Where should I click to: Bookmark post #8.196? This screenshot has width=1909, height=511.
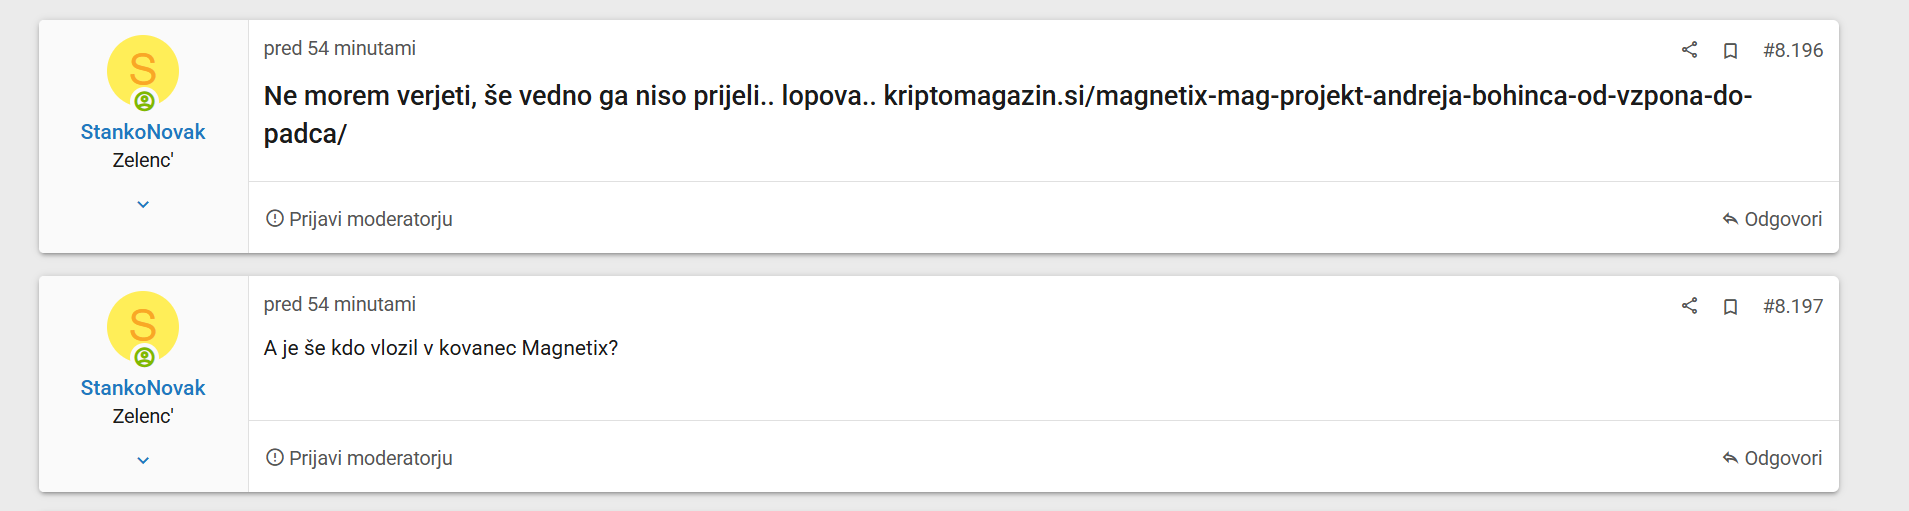[1730, 51]
